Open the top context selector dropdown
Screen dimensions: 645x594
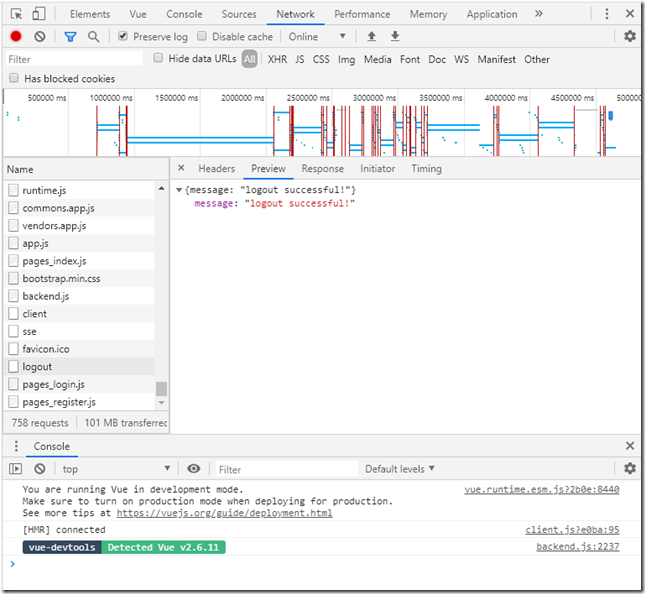coord(116,469)
